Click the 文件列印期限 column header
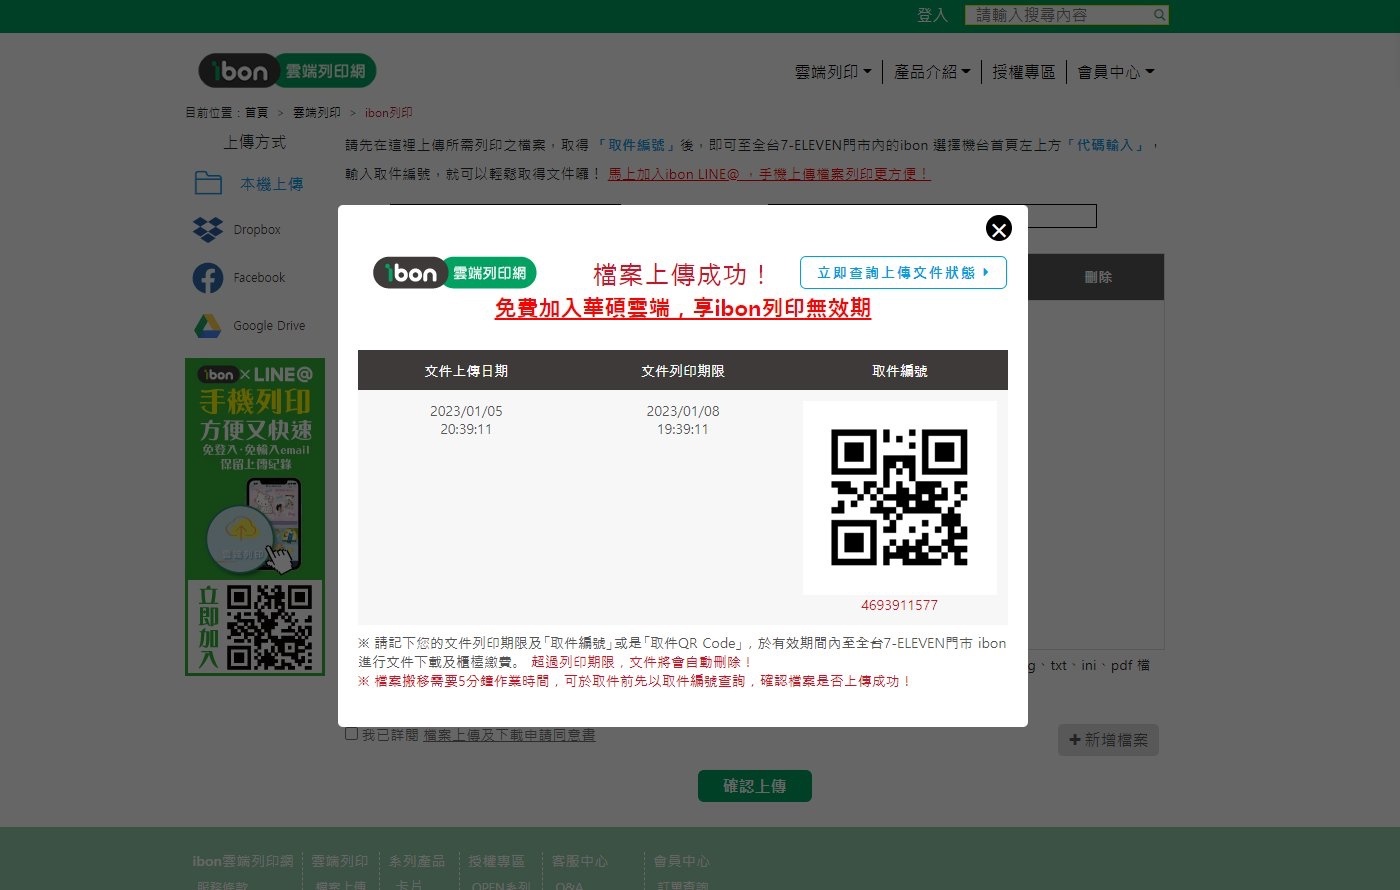 pyautogui.click(x=683, y=371)
